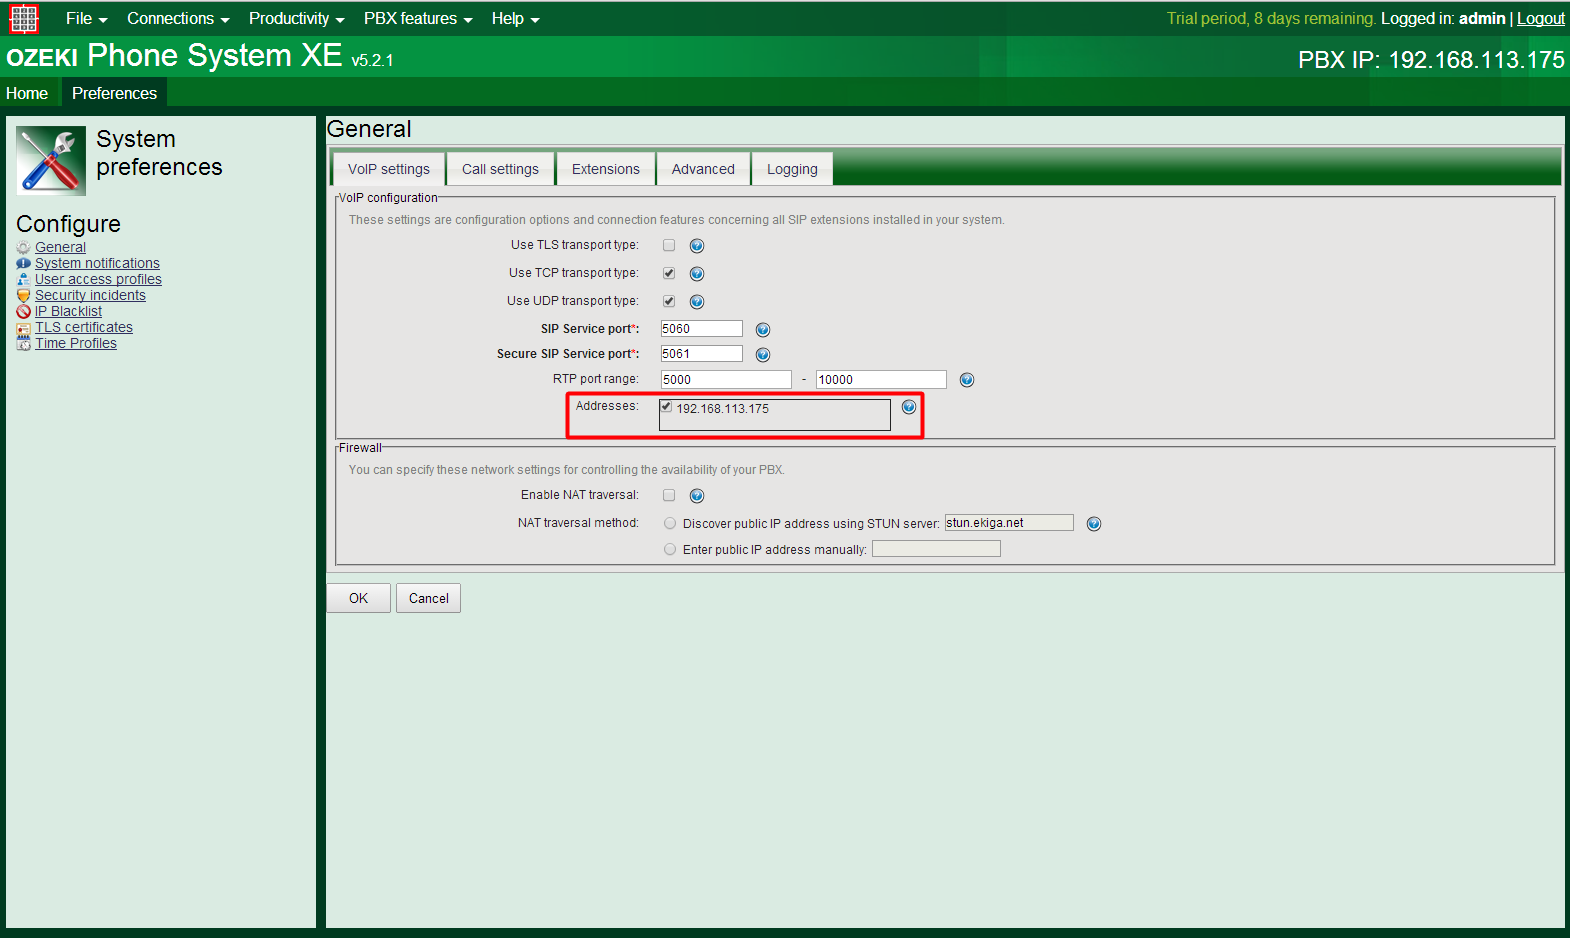Open the PBX features dropdown menu
Image resolution: width=1570 pixels, height=938 pixels.
click(418, 19)
